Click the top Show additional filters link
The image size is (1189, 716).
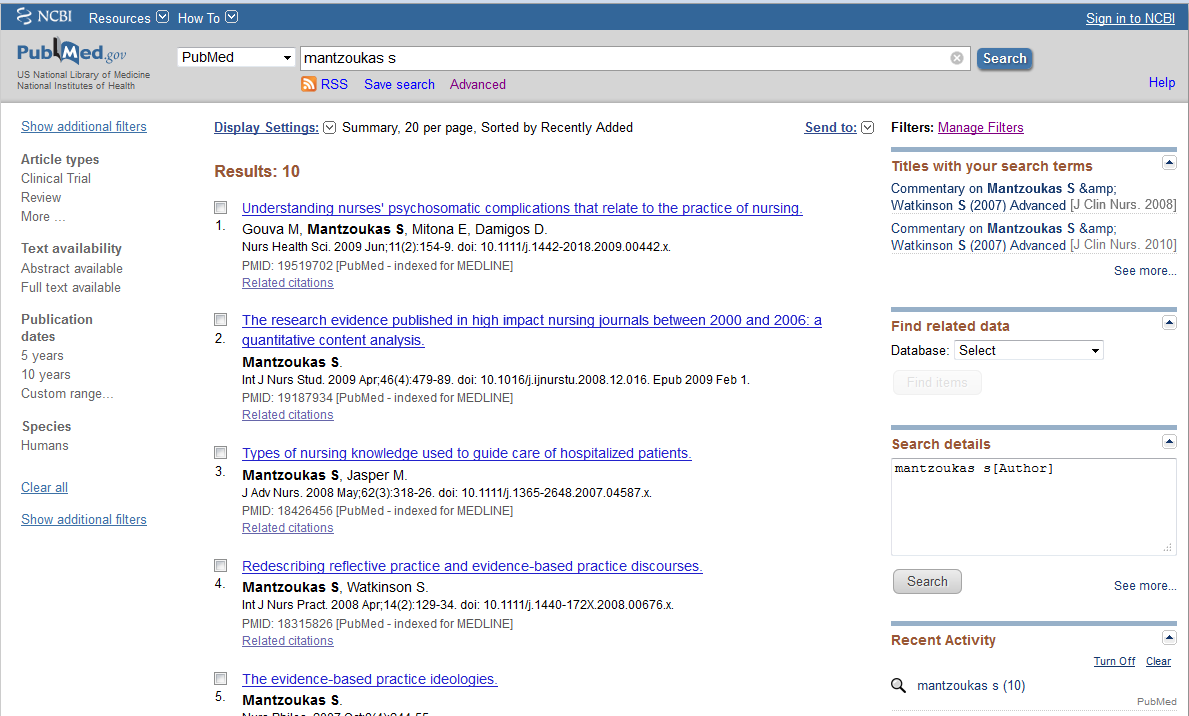(83, 127)
